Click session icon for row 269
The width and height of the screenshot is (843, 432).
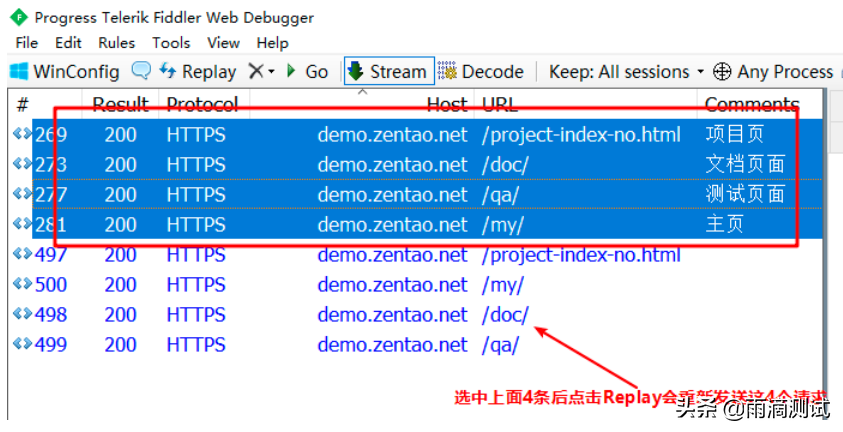pyautogui.click(x=22, y=134)
